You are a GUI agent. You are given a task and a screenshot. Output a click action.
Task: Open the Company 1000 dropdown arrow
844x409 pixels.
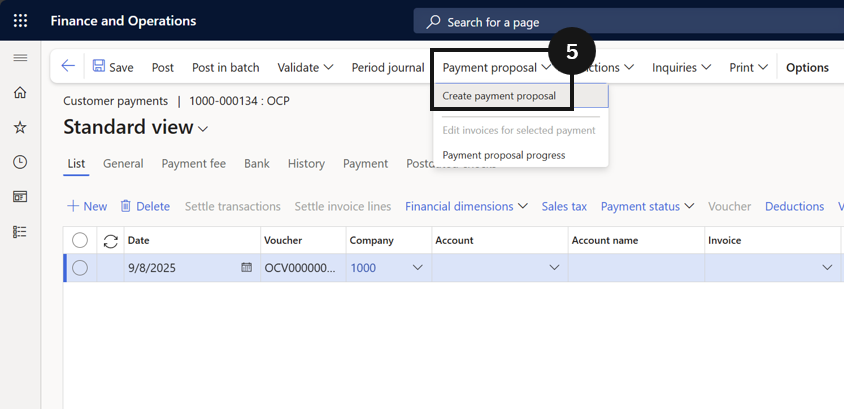[418, 267]
